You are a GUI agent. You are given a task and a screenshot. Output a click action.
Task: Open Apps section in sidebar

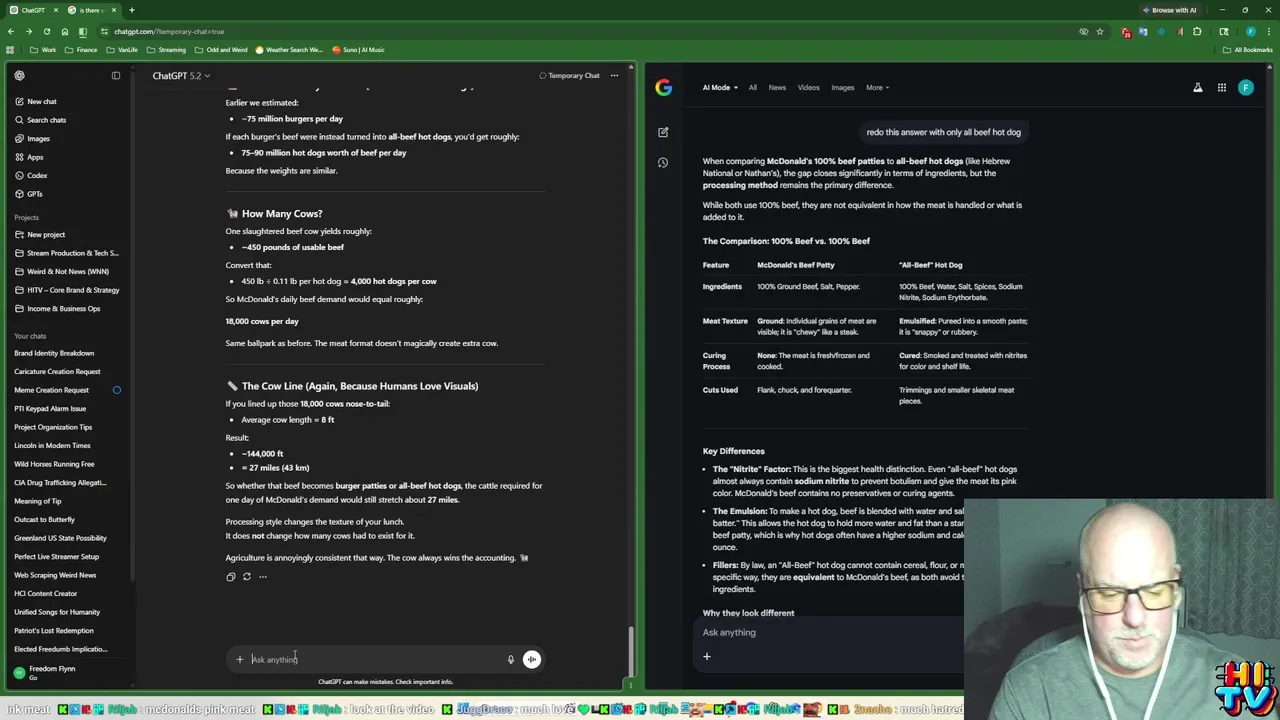coord(35,157)
